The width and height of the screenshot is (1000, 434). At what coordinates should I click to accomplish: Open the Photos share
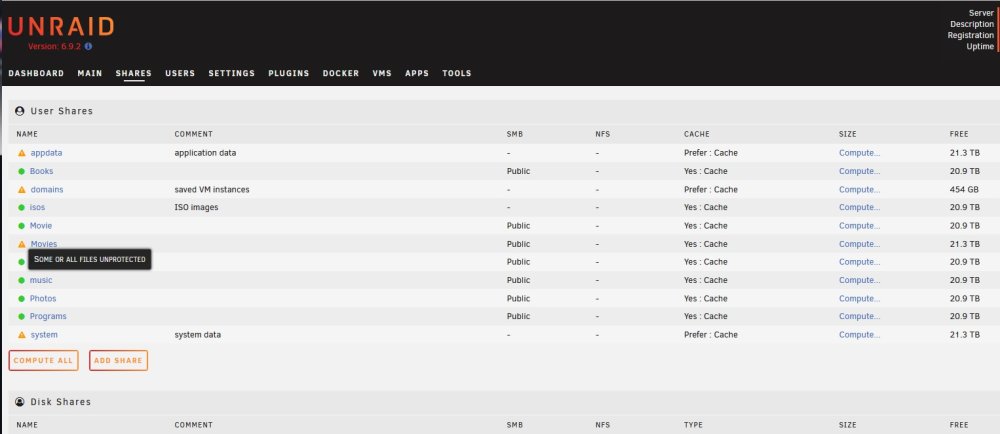(43, 299)
